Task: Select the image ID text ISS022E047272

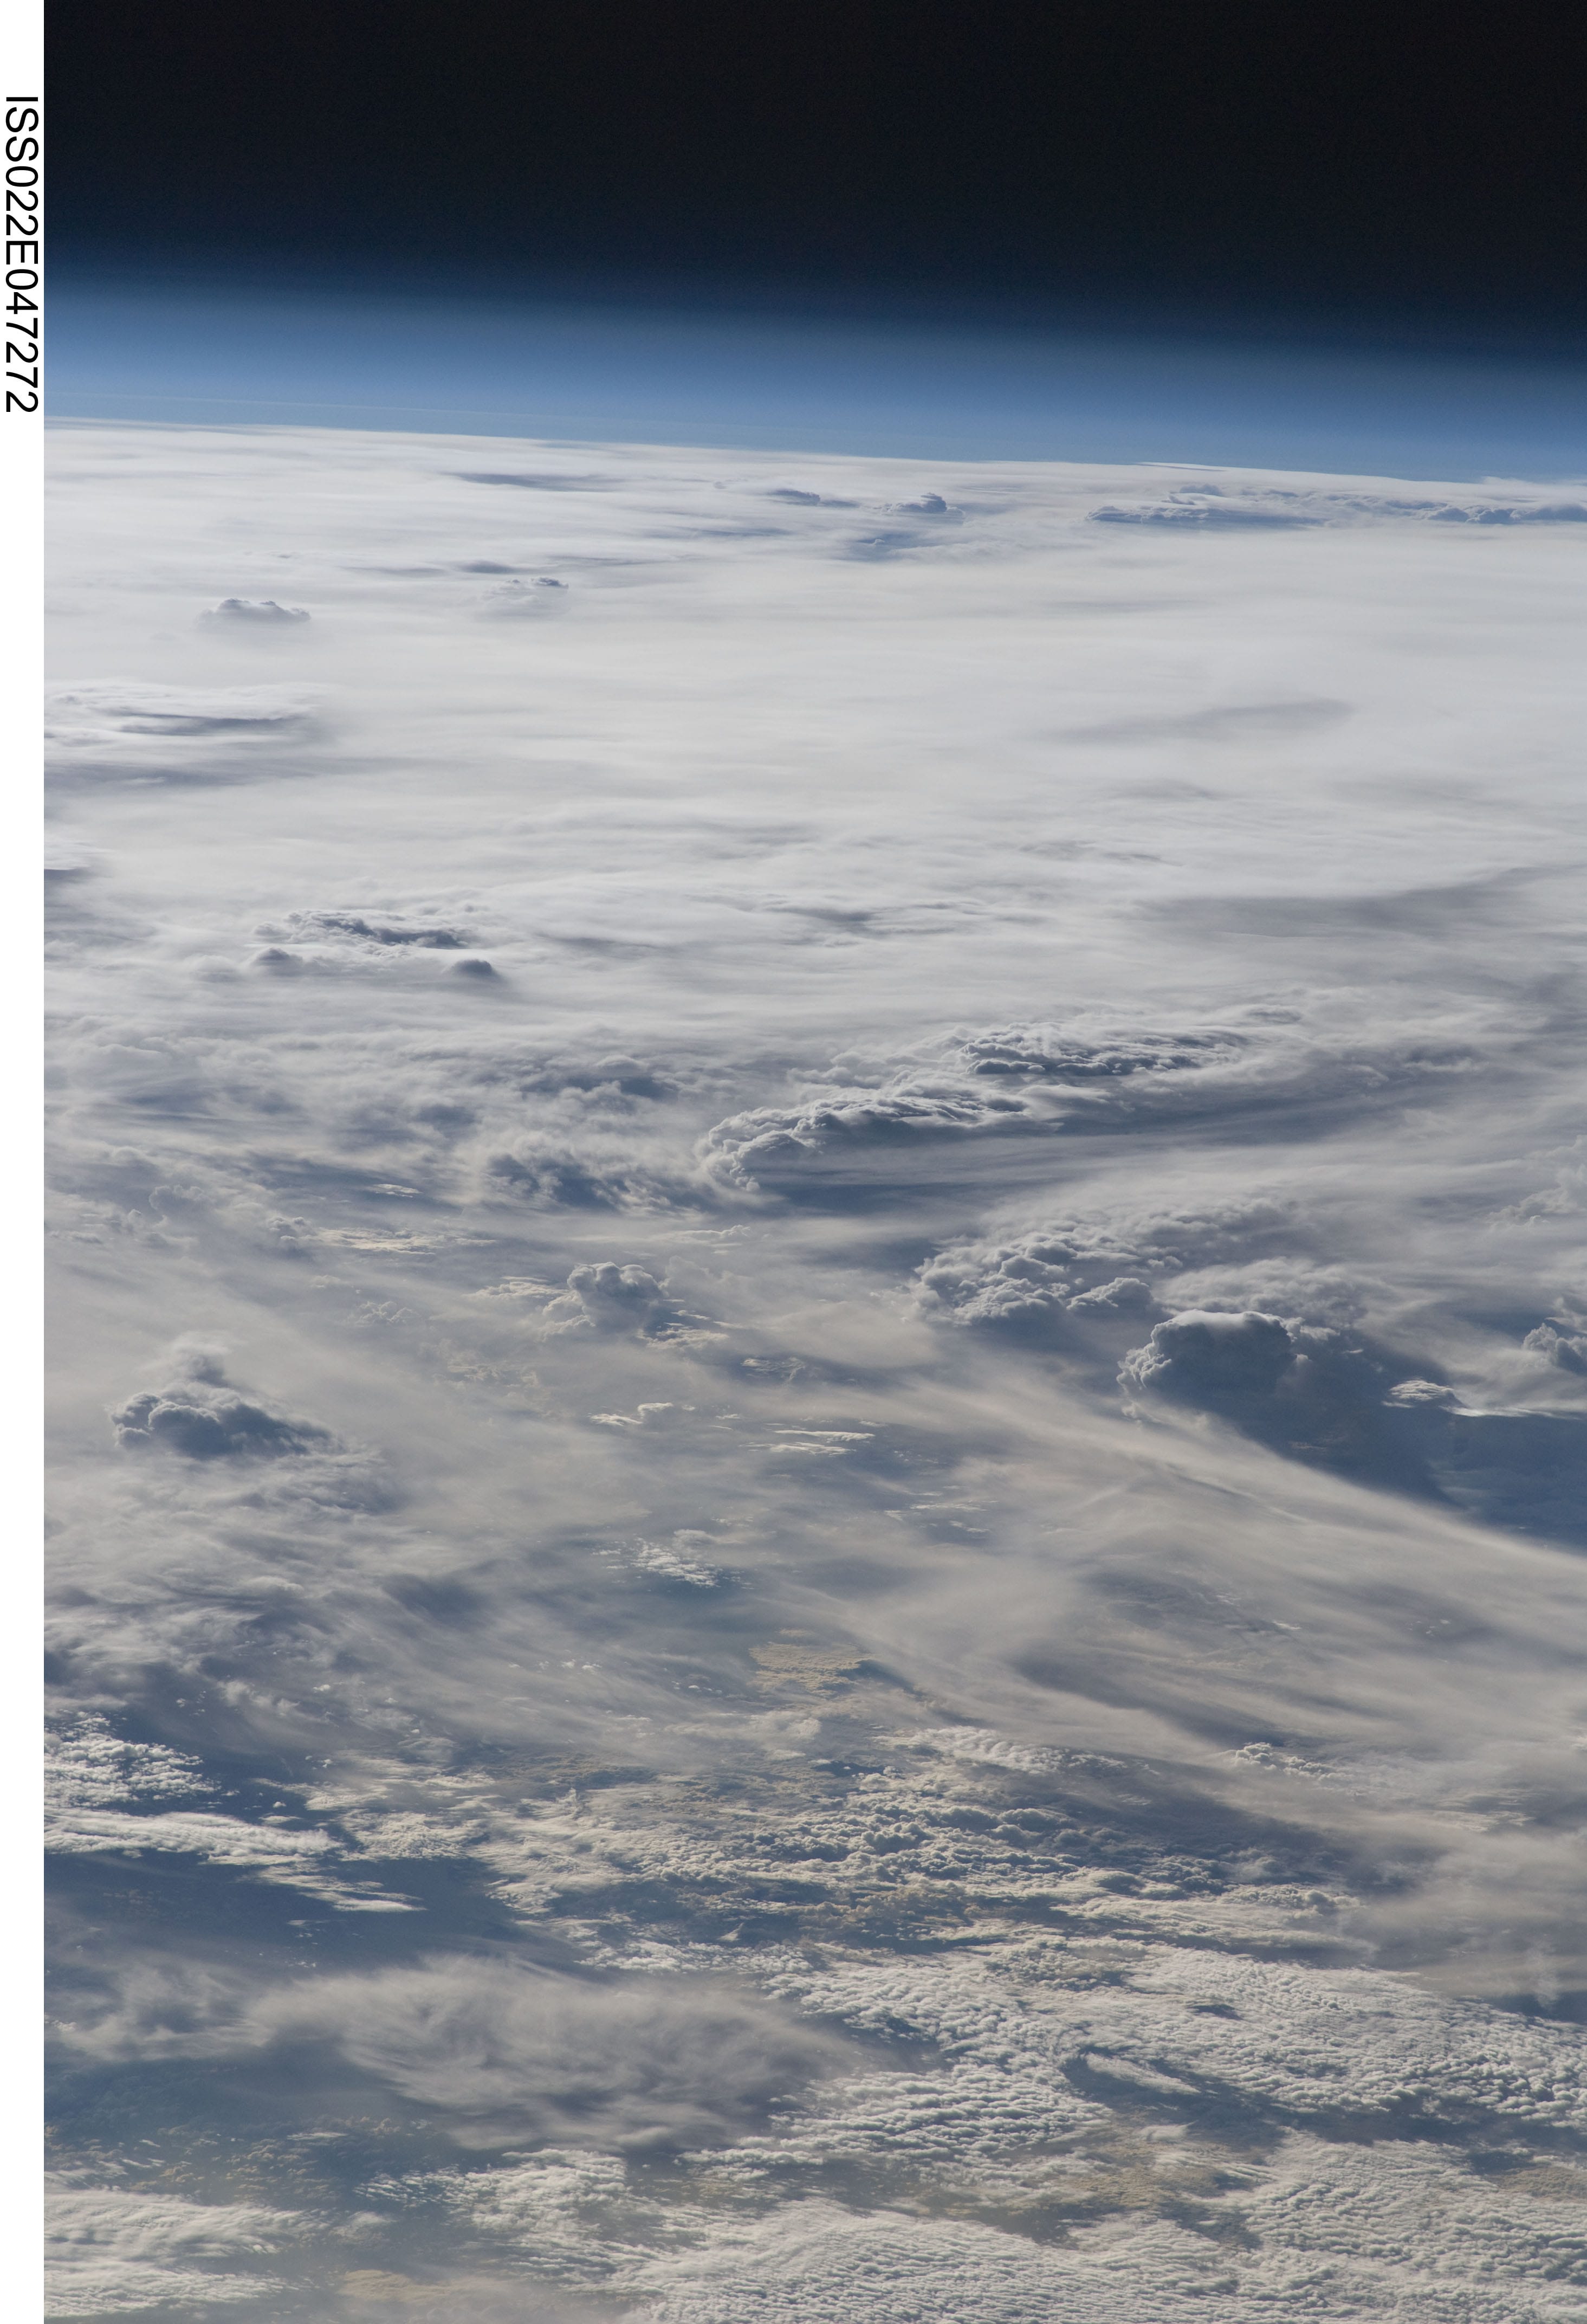Action: (21, 253)
